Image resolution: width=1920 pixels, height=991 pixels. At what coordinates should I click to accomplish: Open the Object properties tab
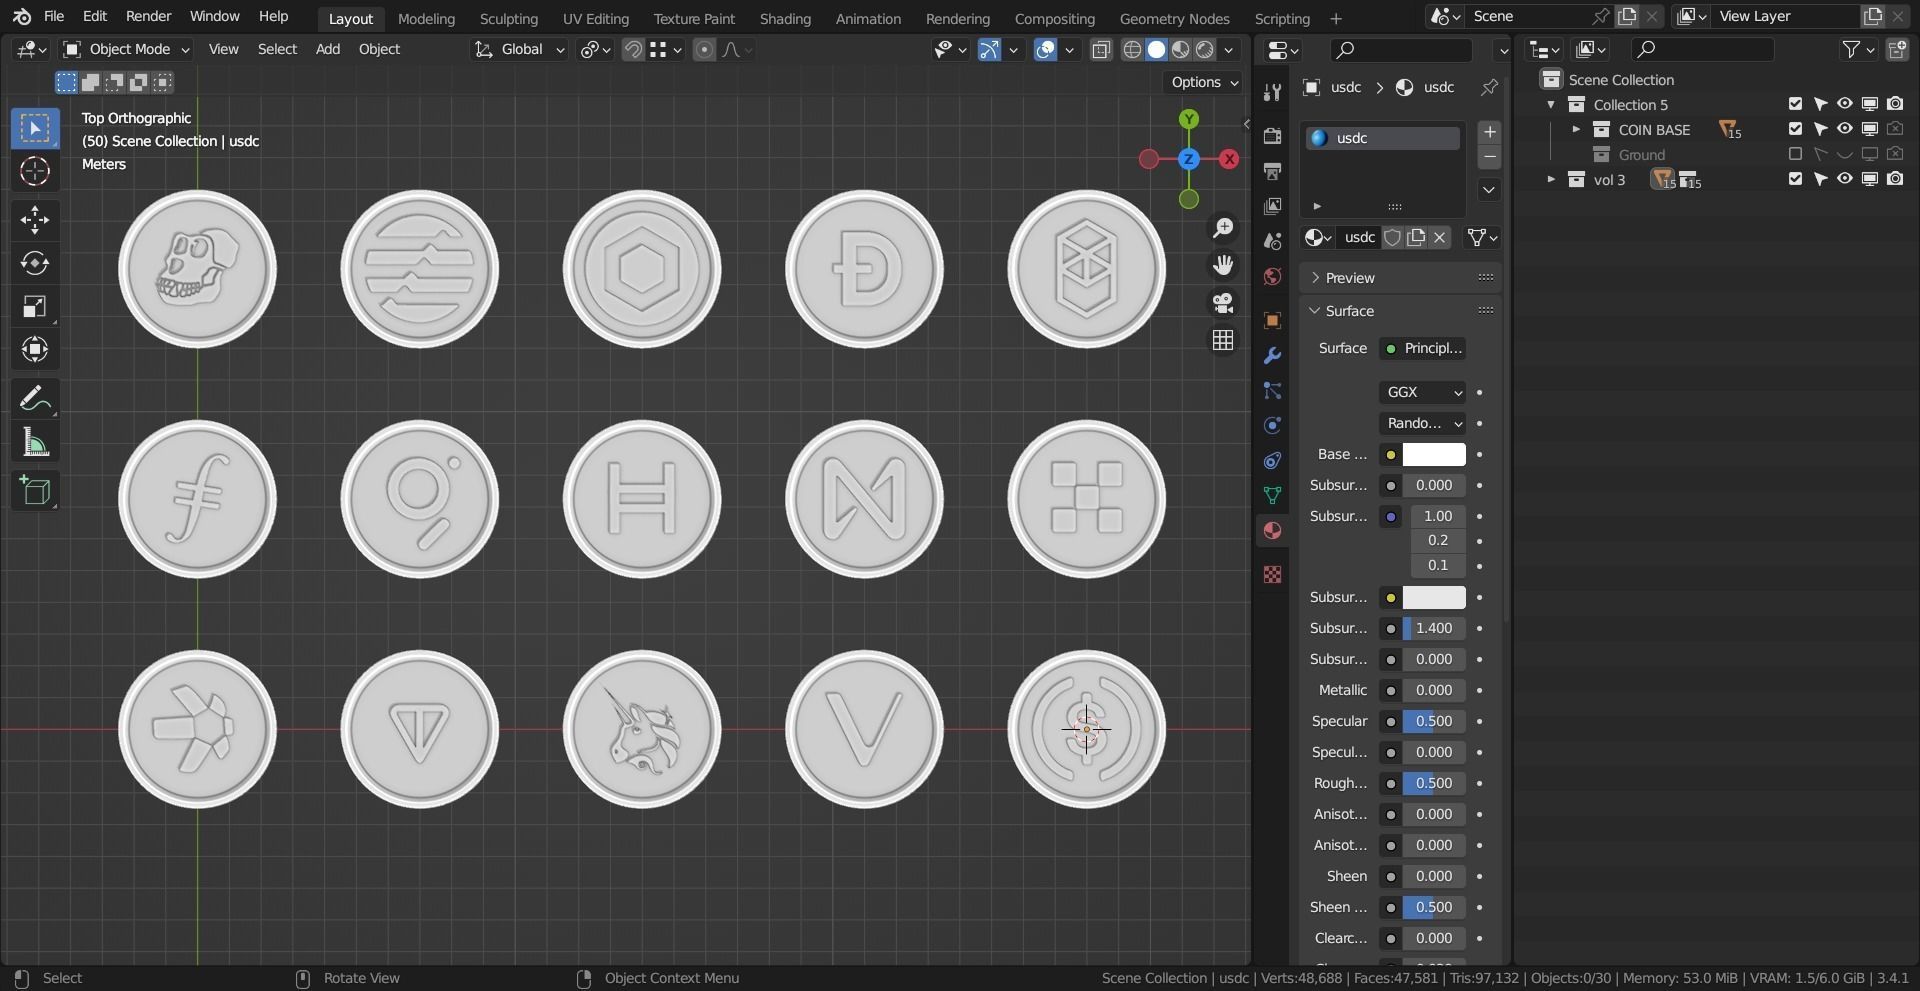[1272, 320]
